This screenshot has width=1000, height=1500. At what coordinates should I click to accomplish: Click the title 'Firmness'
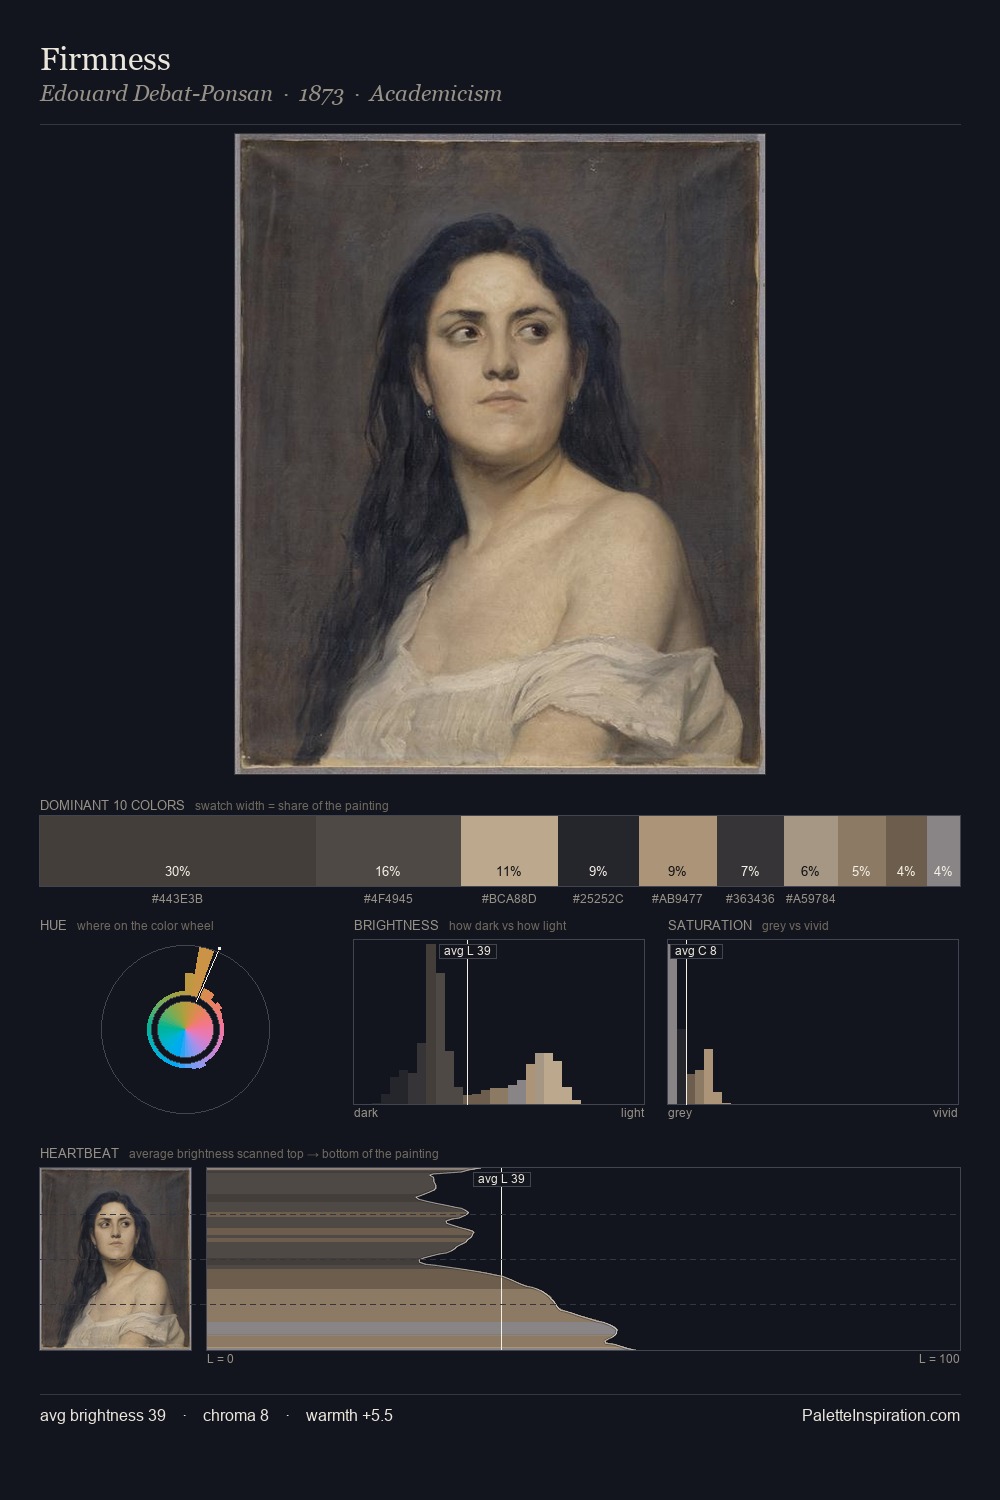(x=105, y=59)
